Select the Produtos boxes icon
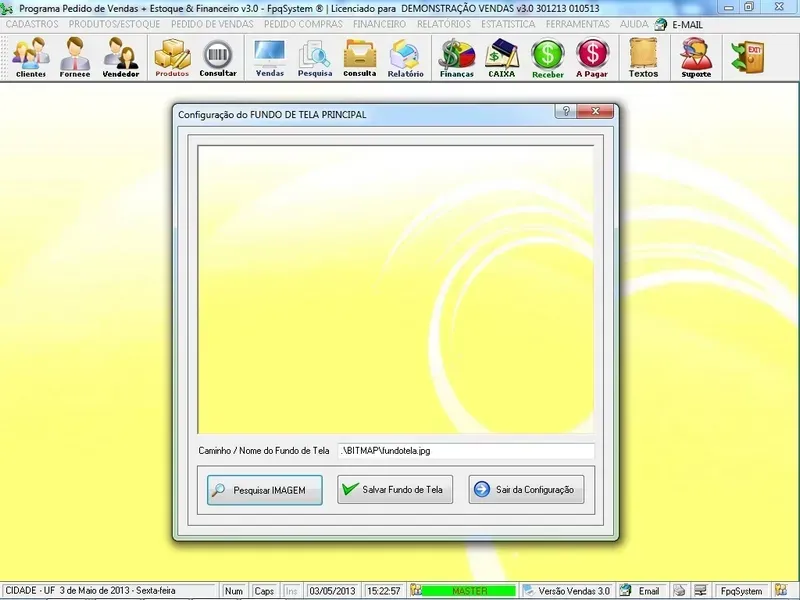 point(172,57)
